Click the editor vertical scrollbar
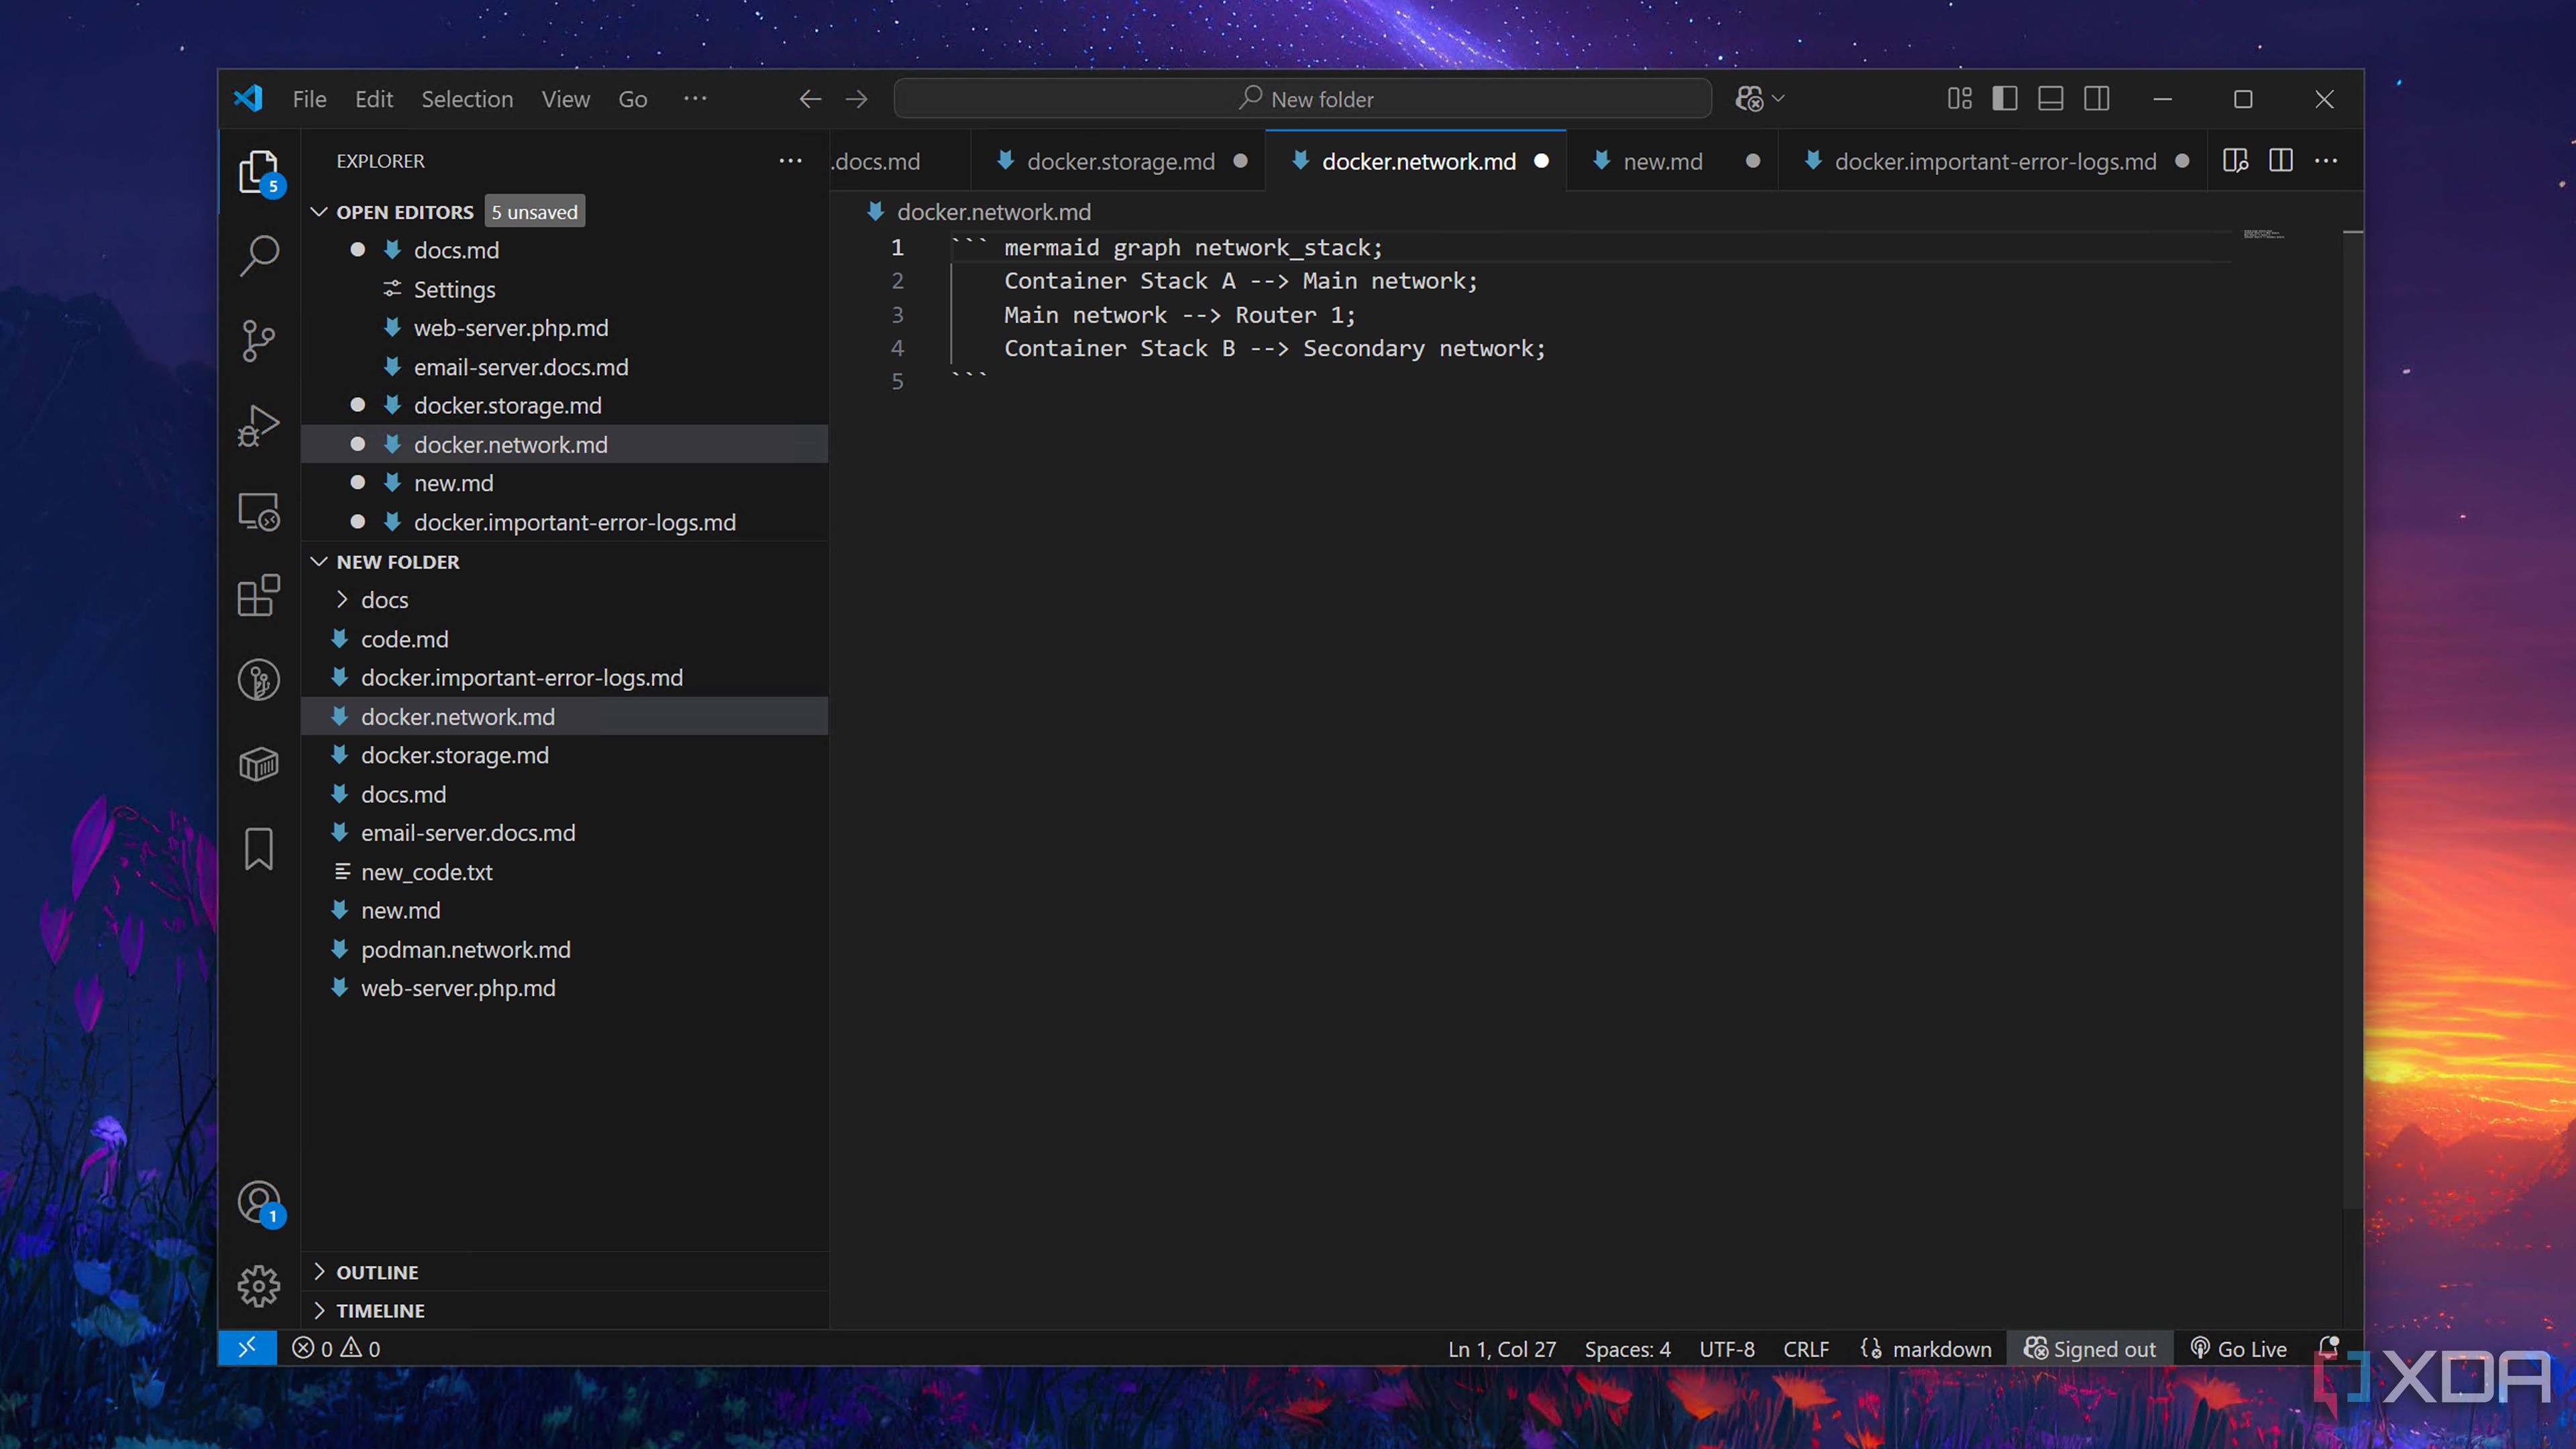2576x1449 pixels. pyautogui.click(x=2352, y=720)
